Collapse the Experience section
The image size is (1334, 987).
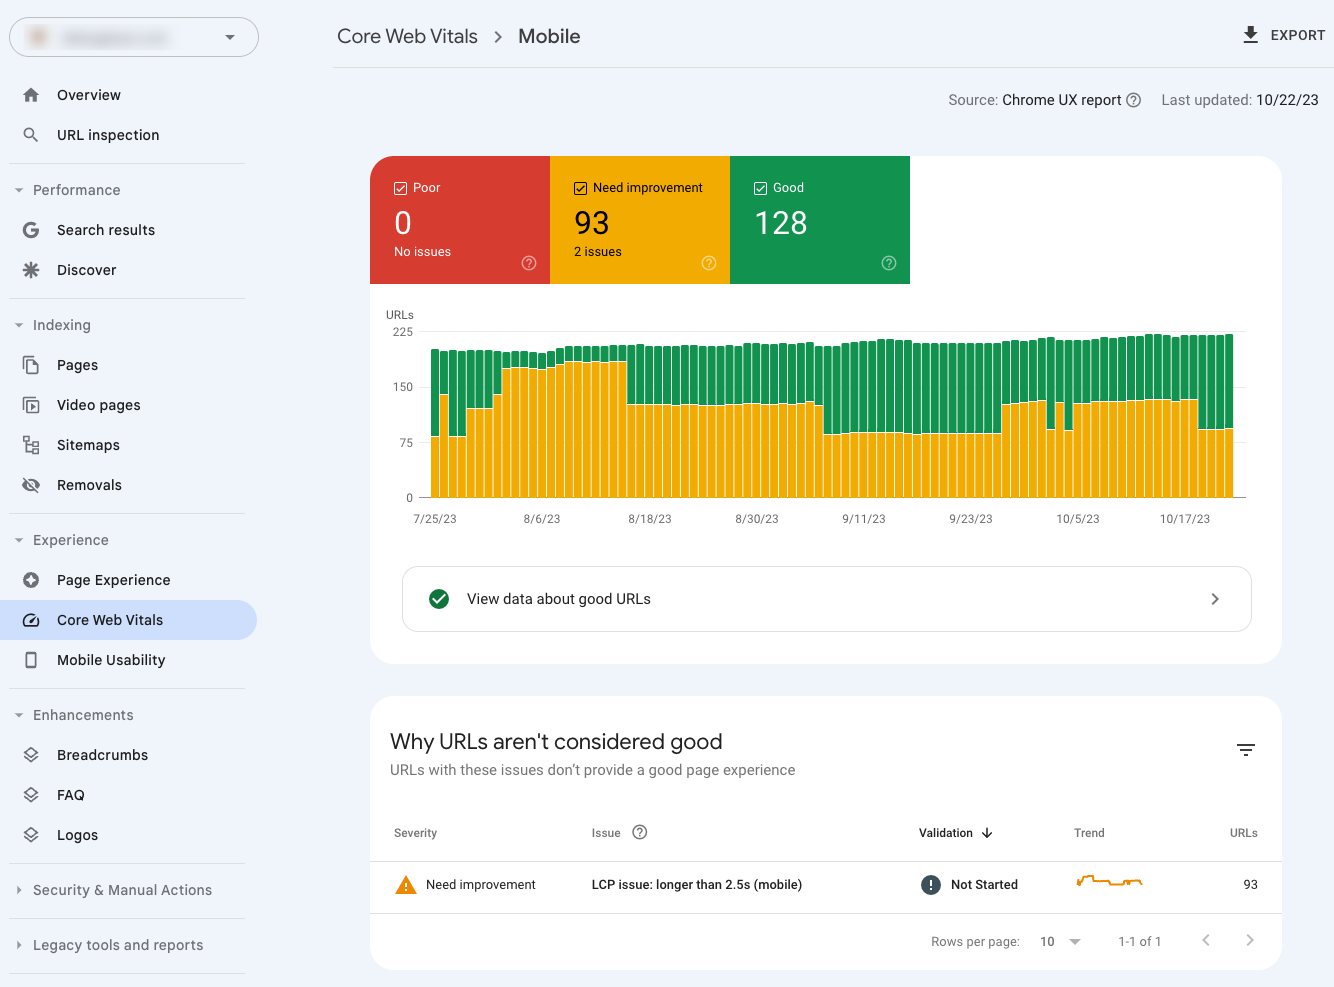pyautogui.click(x=19, y=540)
